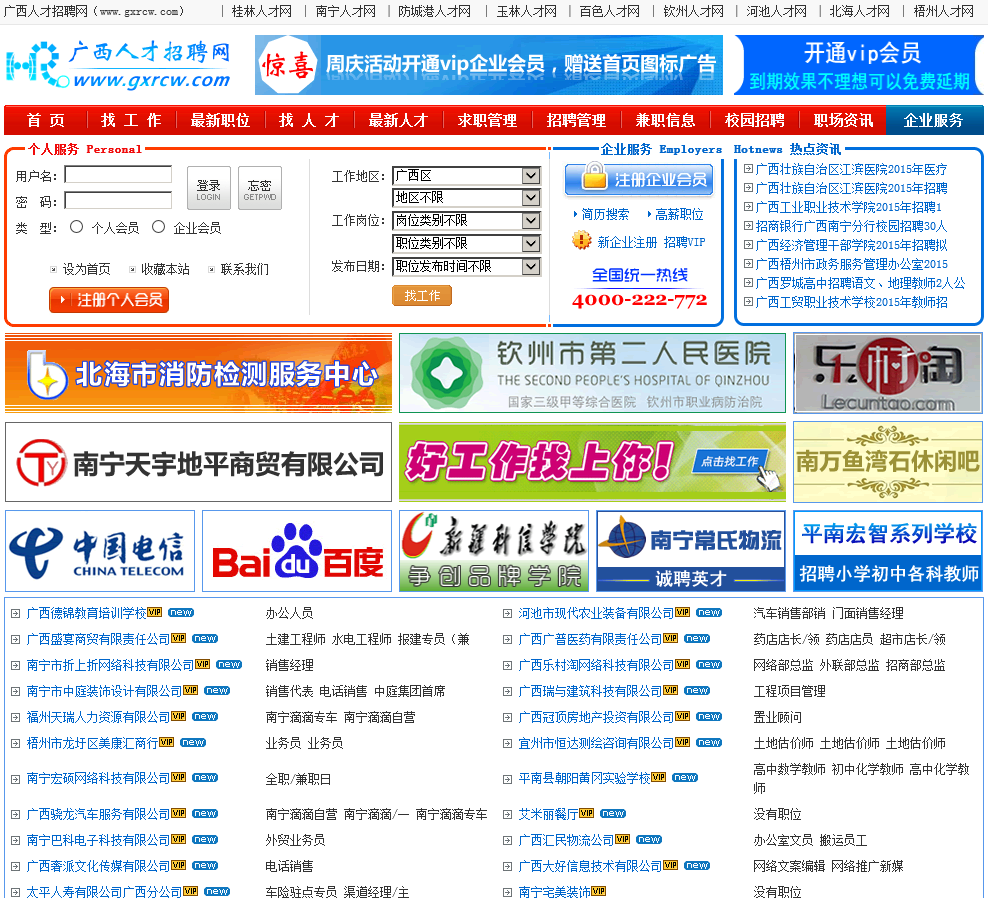Open the 校园招聘 nav tab
The image size is (988, 898).
tap(754, 120)
